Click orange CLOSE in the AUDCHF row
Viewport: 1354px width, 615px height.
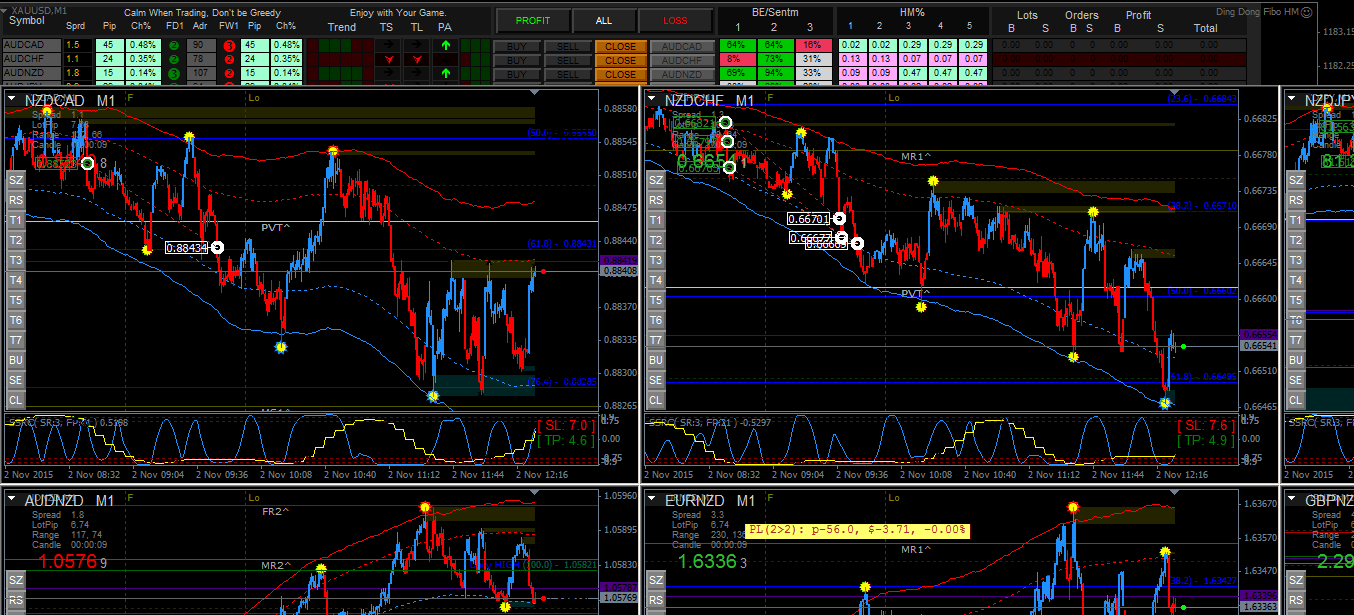(x=620, y=60)
